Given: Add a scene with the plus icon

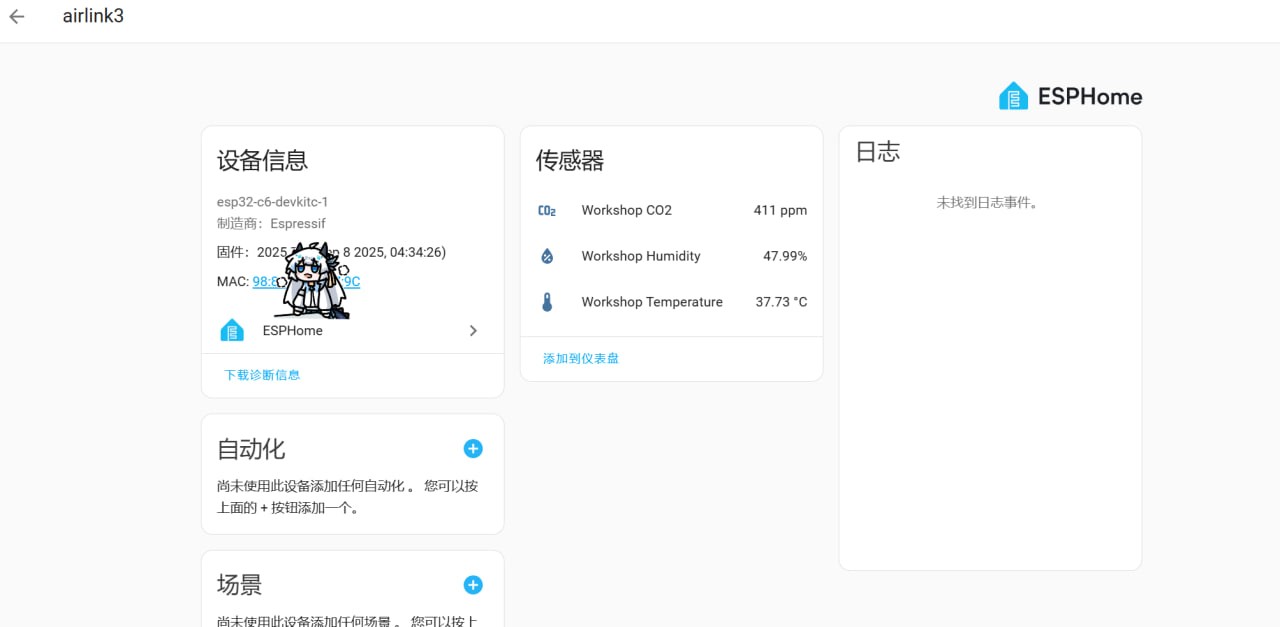Looking at the screenshot, I should (473, 585).
